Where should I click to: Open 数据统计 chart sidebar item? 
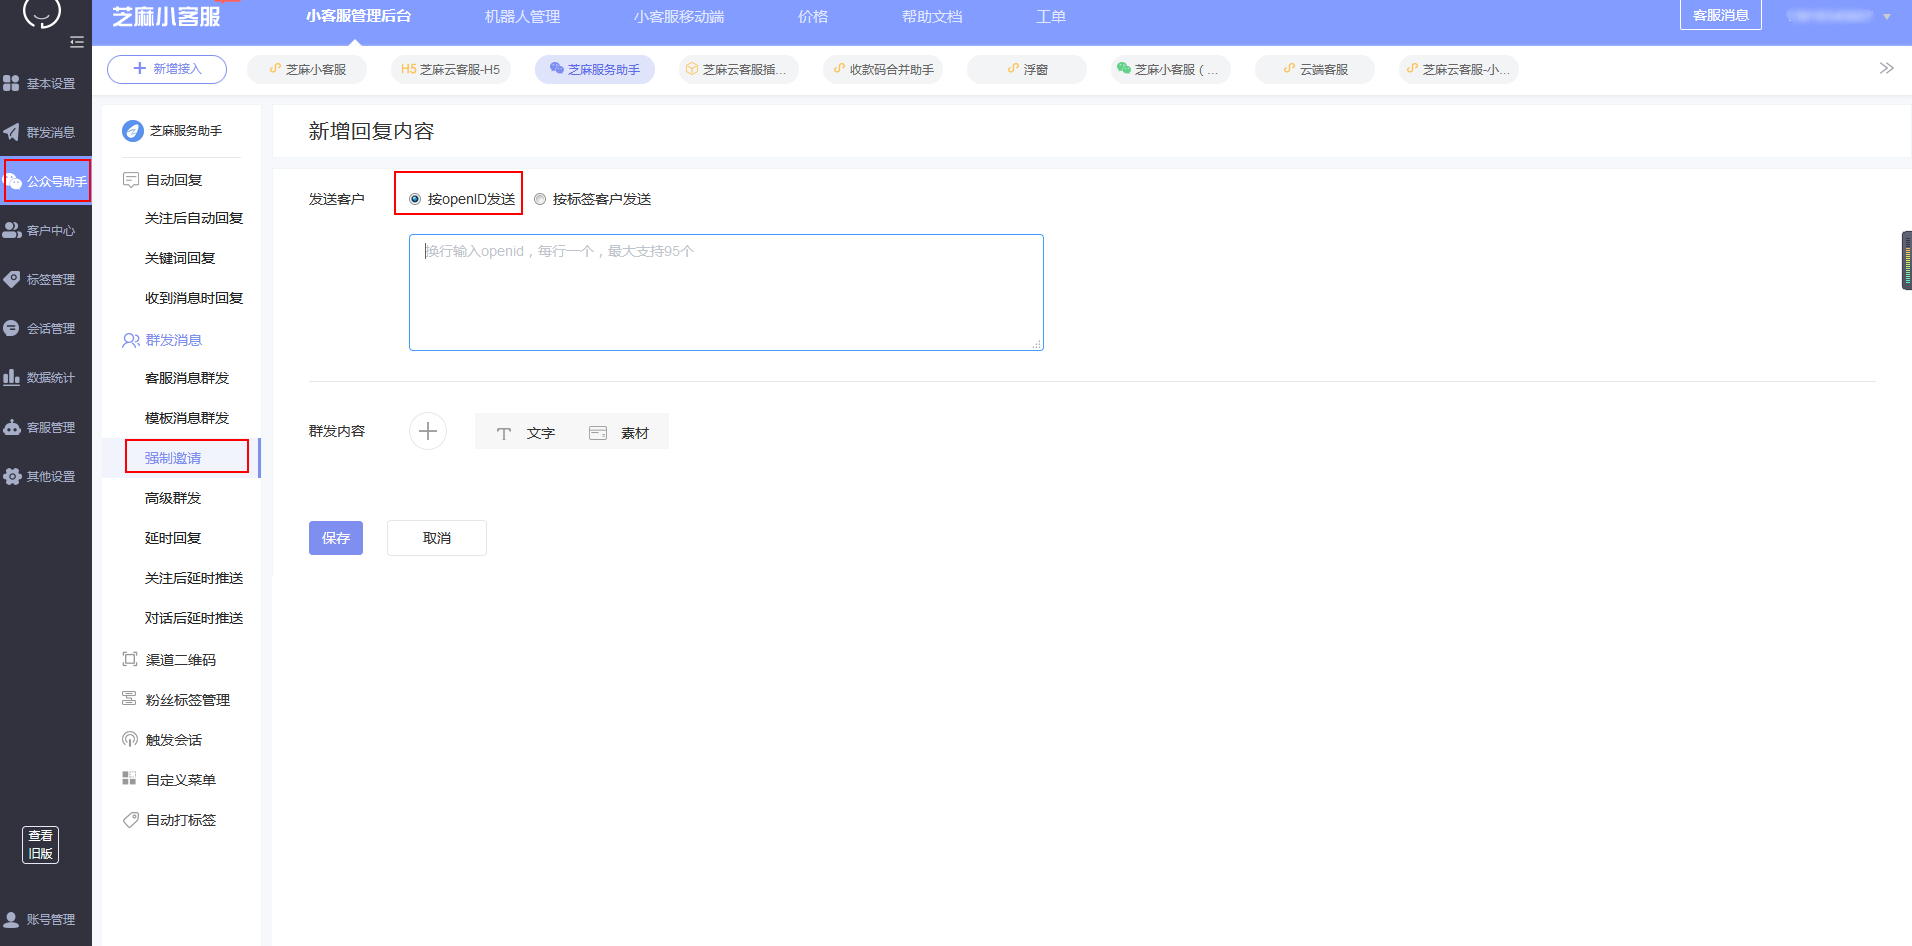point(46,377)
